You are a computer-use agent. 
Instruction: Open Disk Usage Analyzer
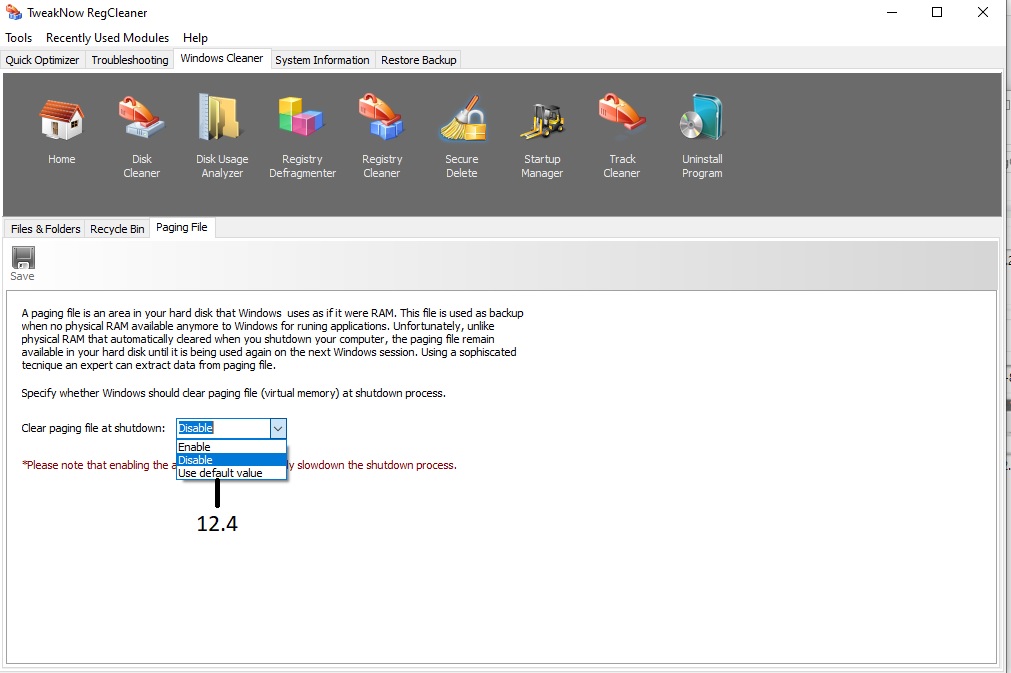point(221,118)
